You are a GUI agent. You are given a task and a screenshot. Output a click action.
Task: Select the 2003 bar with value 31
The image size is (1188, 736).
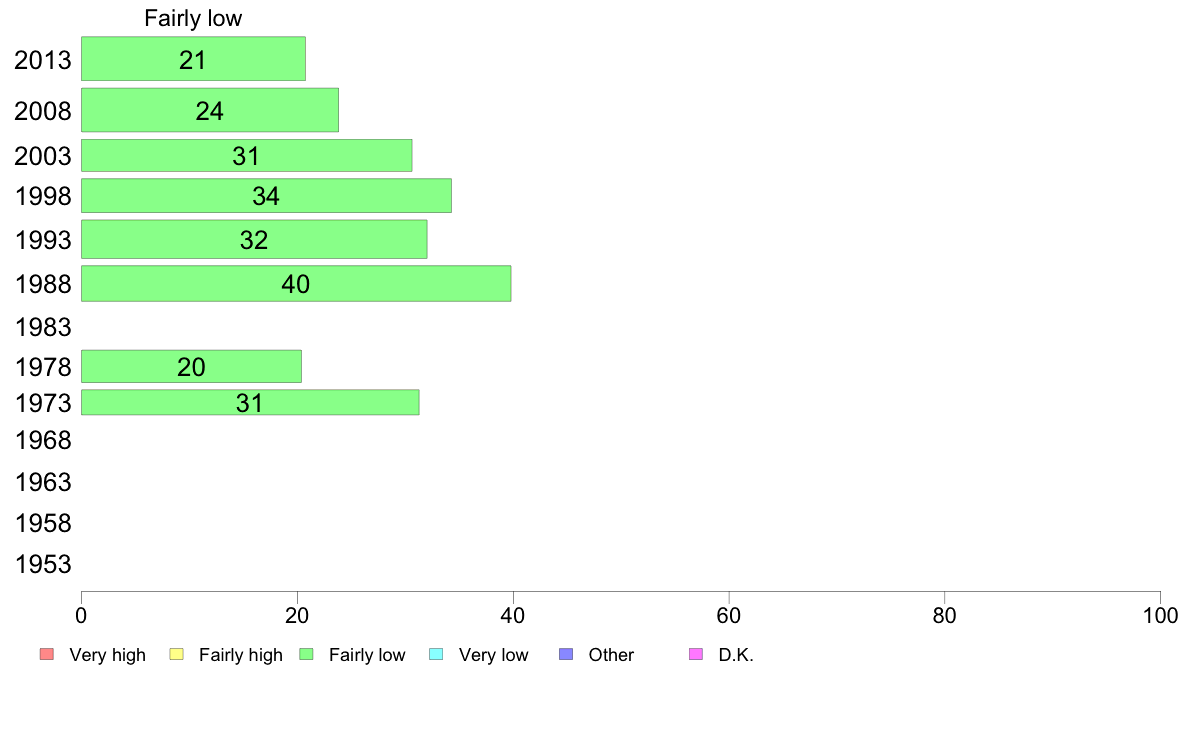coord(246,155)
